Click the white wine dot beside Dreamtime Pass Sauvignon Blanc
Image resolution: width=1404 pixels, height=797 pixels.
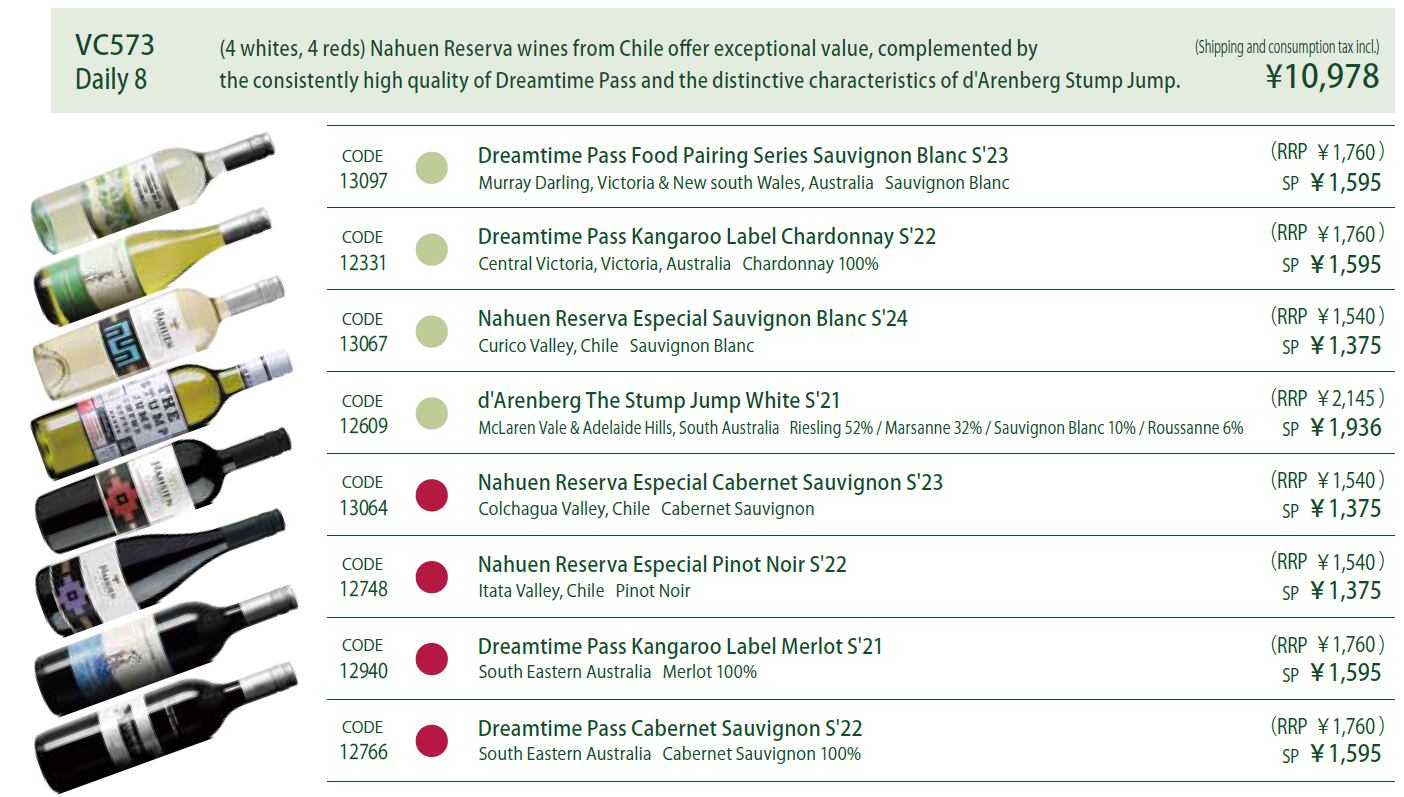[431, 167]
